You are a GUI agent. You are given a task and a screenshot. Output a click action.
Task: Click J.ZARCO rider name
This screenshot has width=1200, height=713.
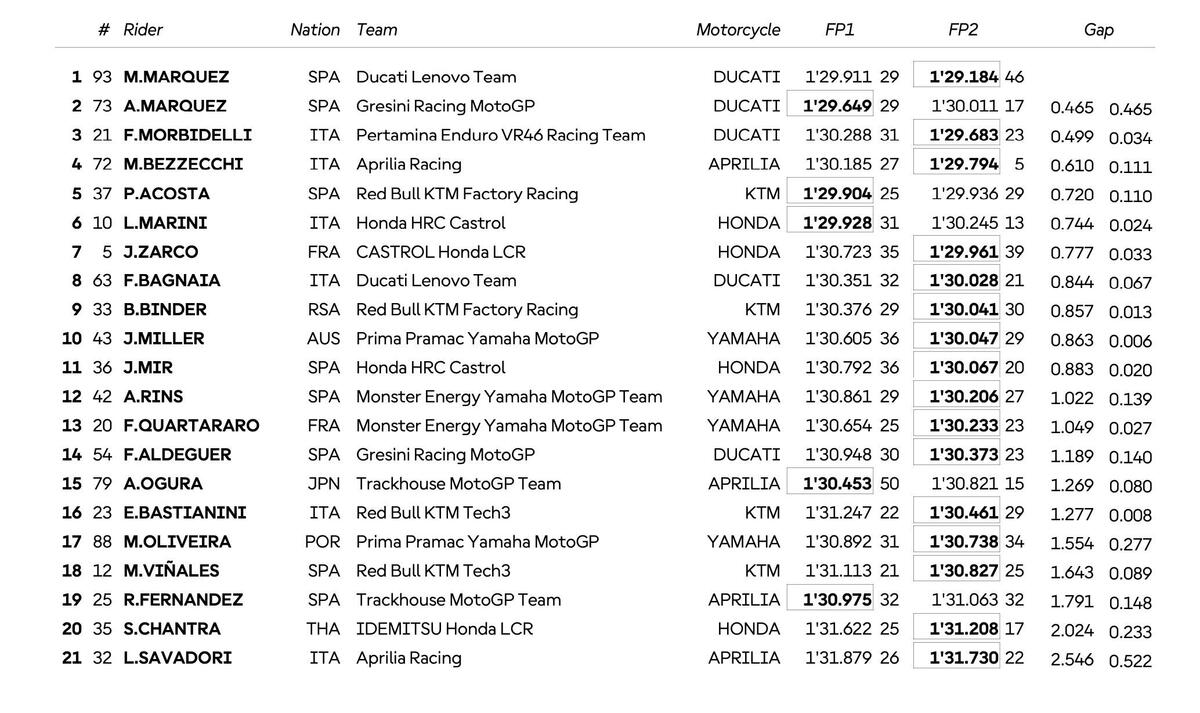point(160,252)
